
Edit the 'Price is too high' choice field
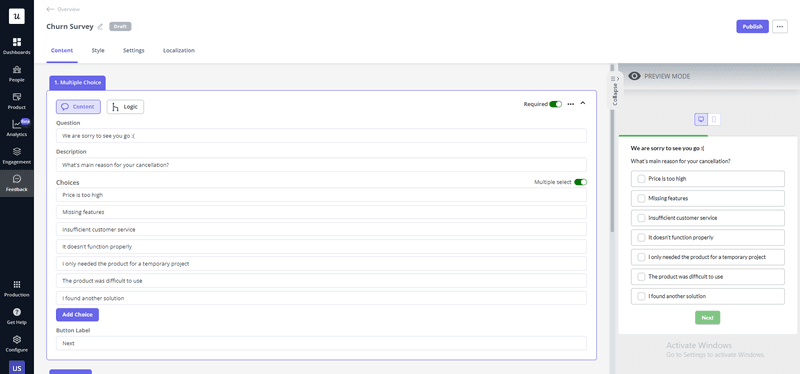point(321,195)
